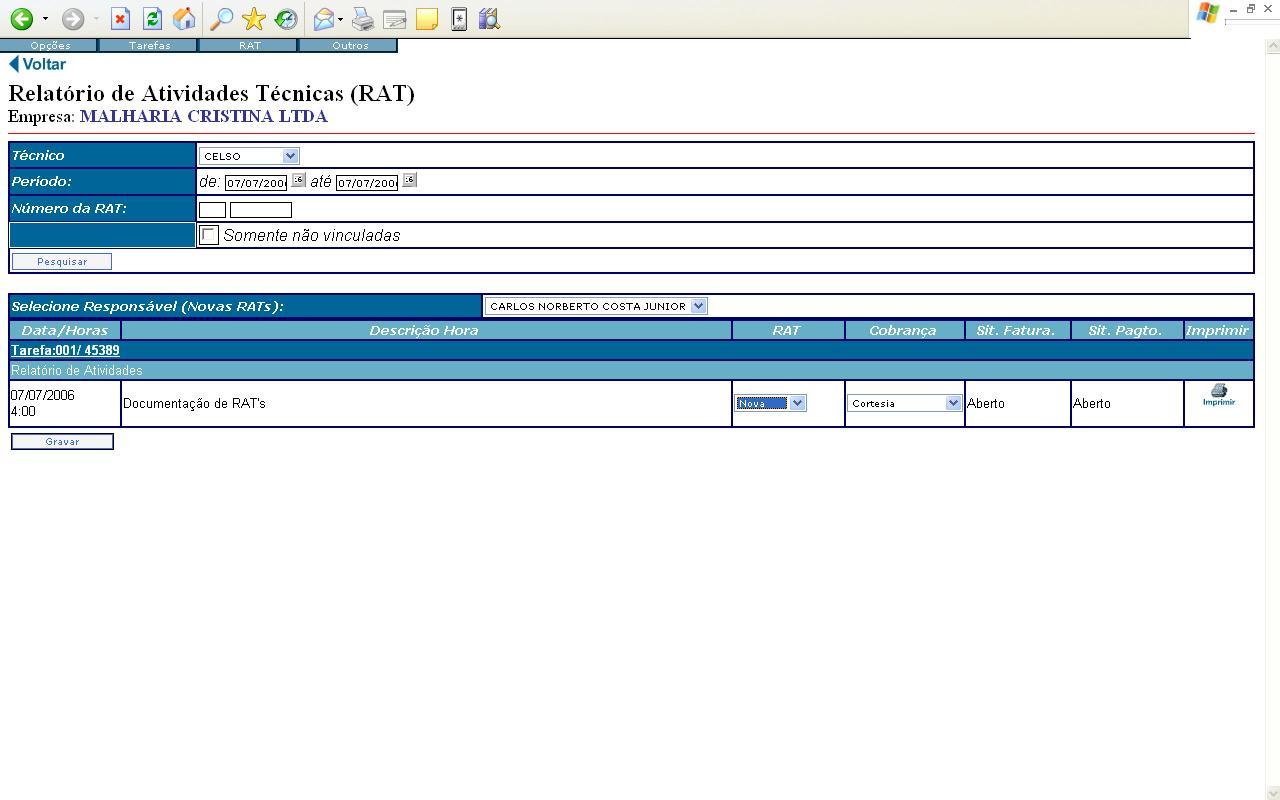
Task: Open Search with the magnifying glass icon
Action: click(x=221, y=19)
